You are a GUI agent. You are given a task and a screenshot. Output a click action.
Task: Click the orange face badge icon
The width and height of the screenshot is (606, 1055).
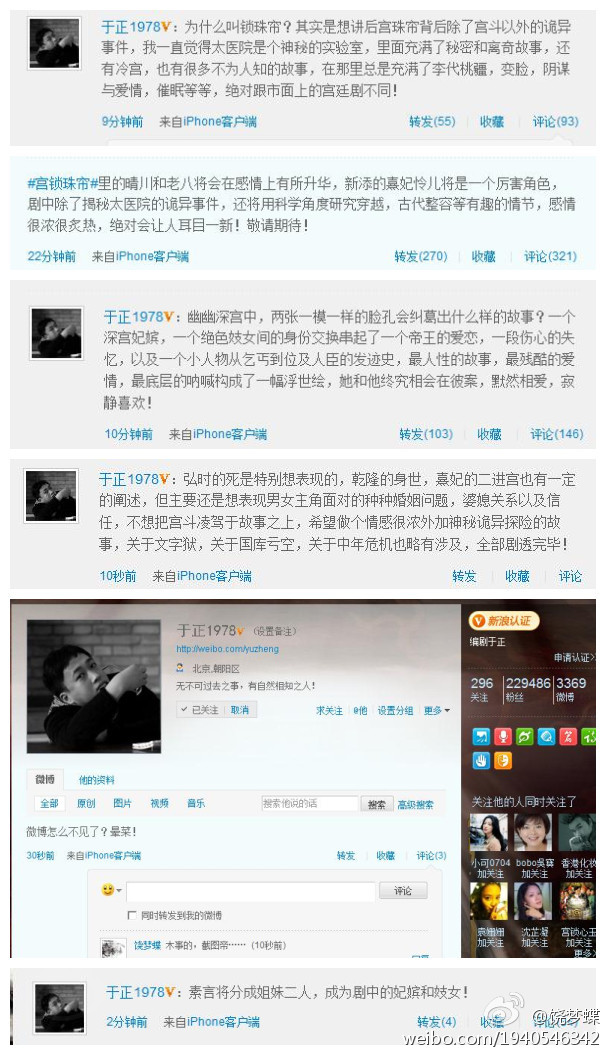pos(503,760)
